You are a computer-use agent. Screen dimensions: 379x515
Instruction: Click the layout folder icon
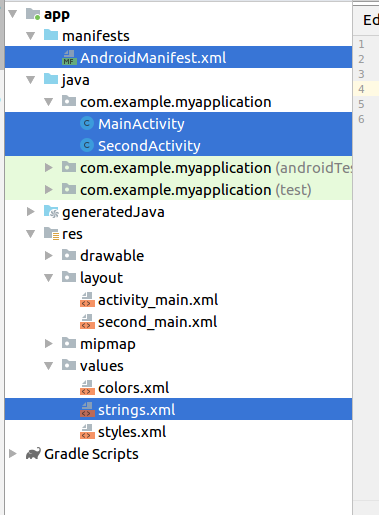point(69,277)
